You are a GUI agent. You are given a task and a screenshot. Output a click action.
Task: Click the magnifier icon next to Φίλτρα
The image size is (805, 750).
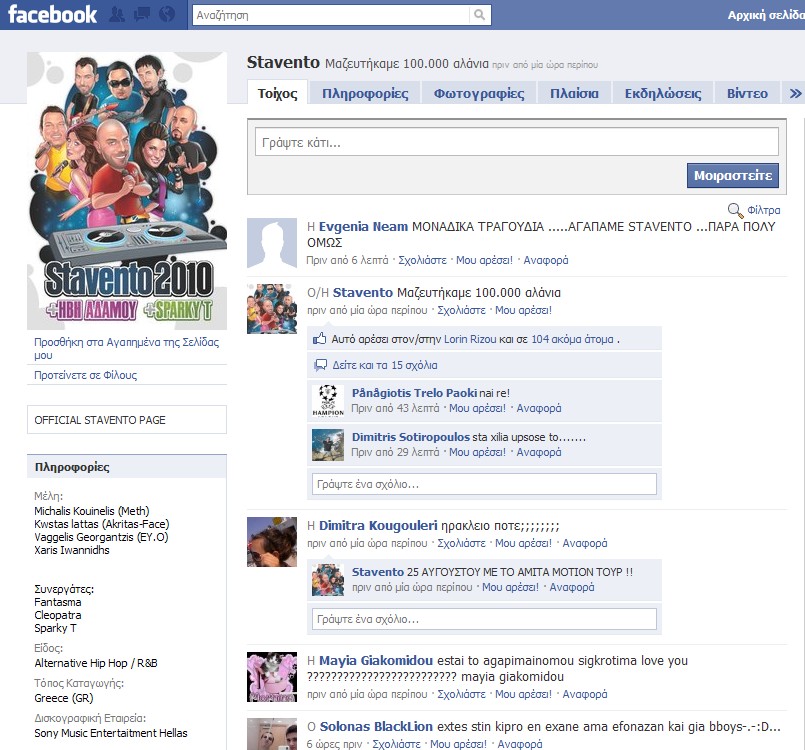[x=735, y=210]
